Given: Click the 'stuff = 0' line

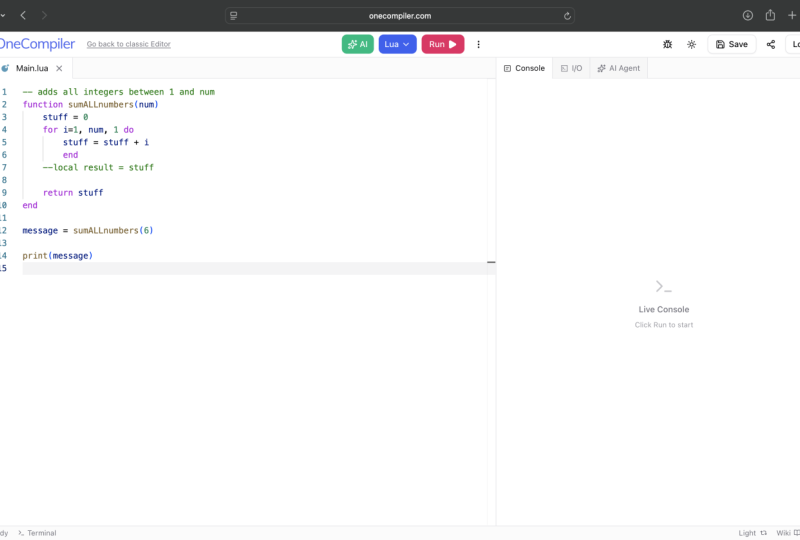Looking at the screenshot, I should [65, 117].
